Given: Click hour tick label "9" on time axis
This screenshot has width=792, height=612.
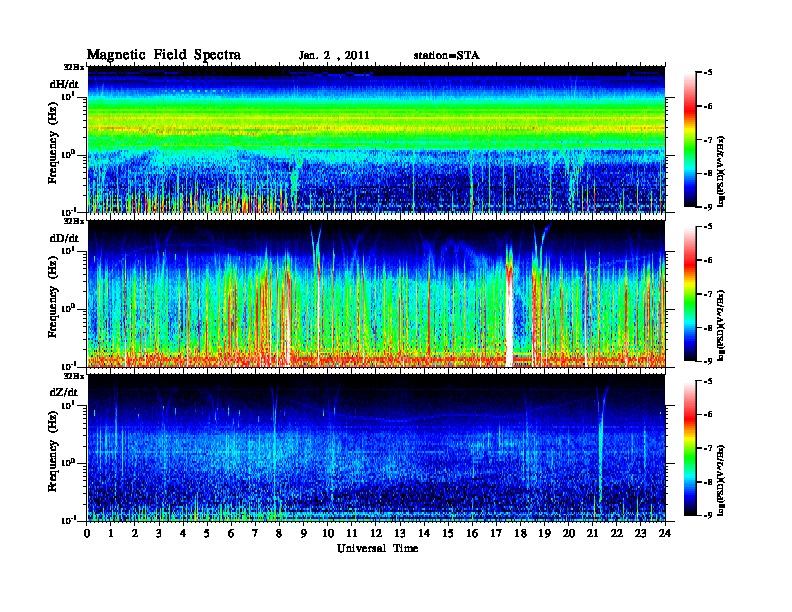Looking at the screenshot, I should 304,533.
